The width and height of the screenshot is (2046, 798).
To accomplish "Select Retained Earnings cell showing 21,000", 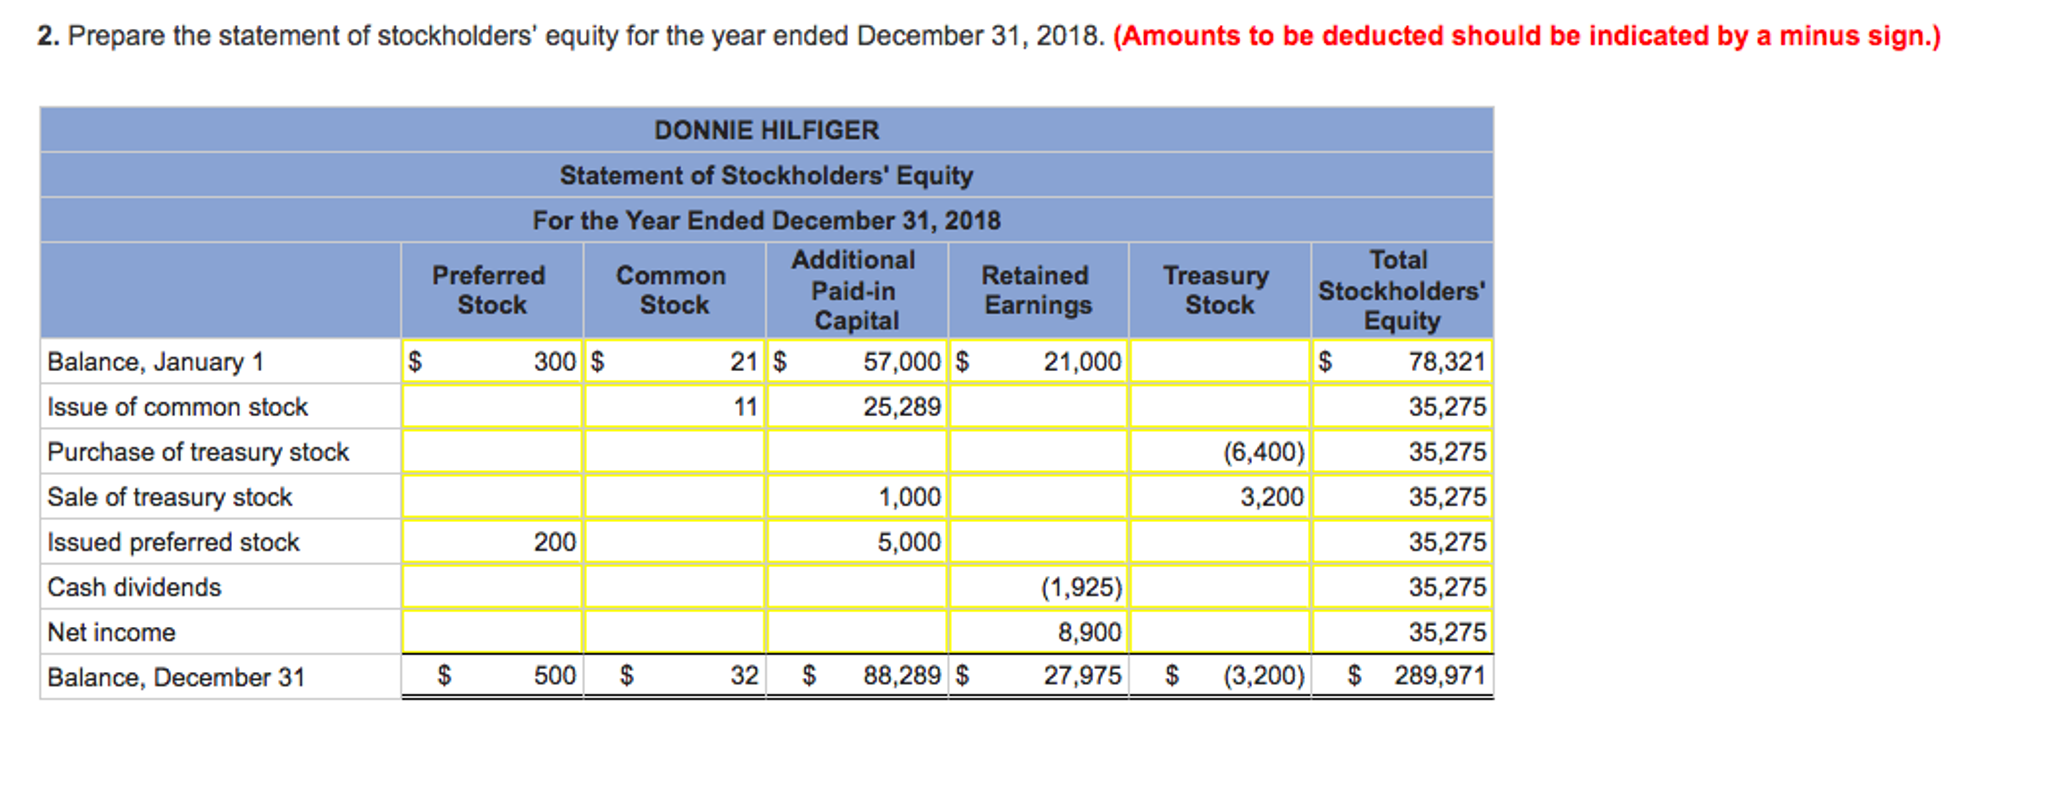I will click(1039, 361).
